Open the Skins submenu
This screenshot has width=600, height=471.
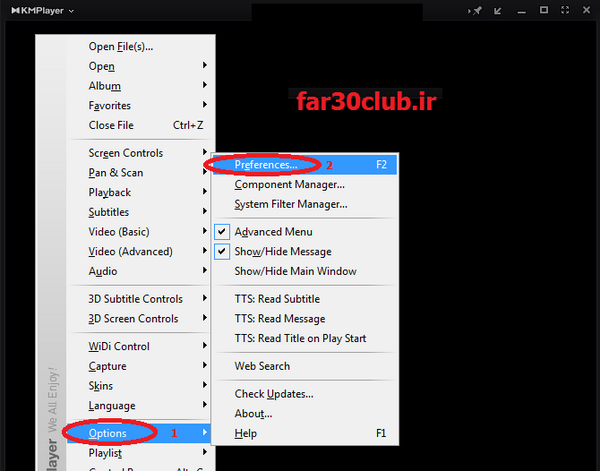tap(140, 386)
